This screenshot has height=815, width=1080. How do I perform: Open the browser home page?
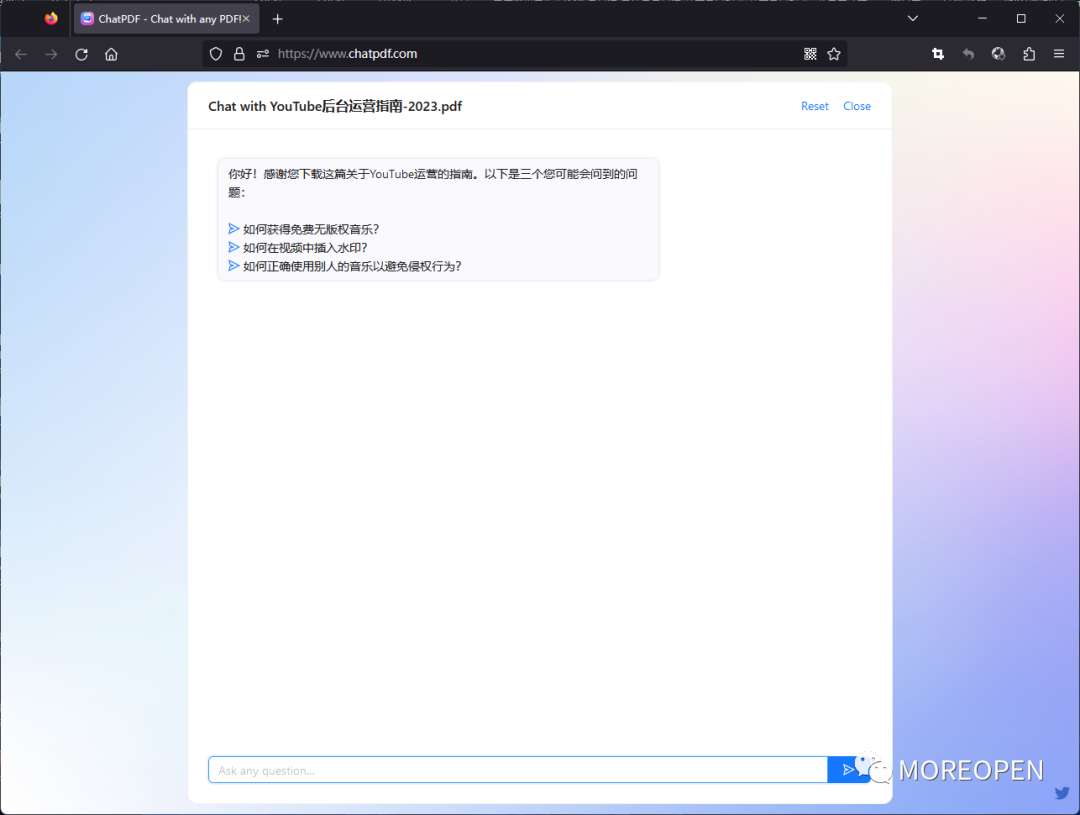pos(112,54)
